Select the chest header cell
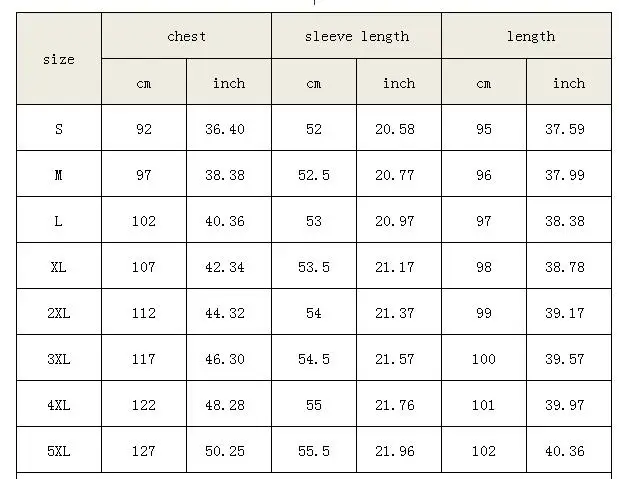 (186, 36)
